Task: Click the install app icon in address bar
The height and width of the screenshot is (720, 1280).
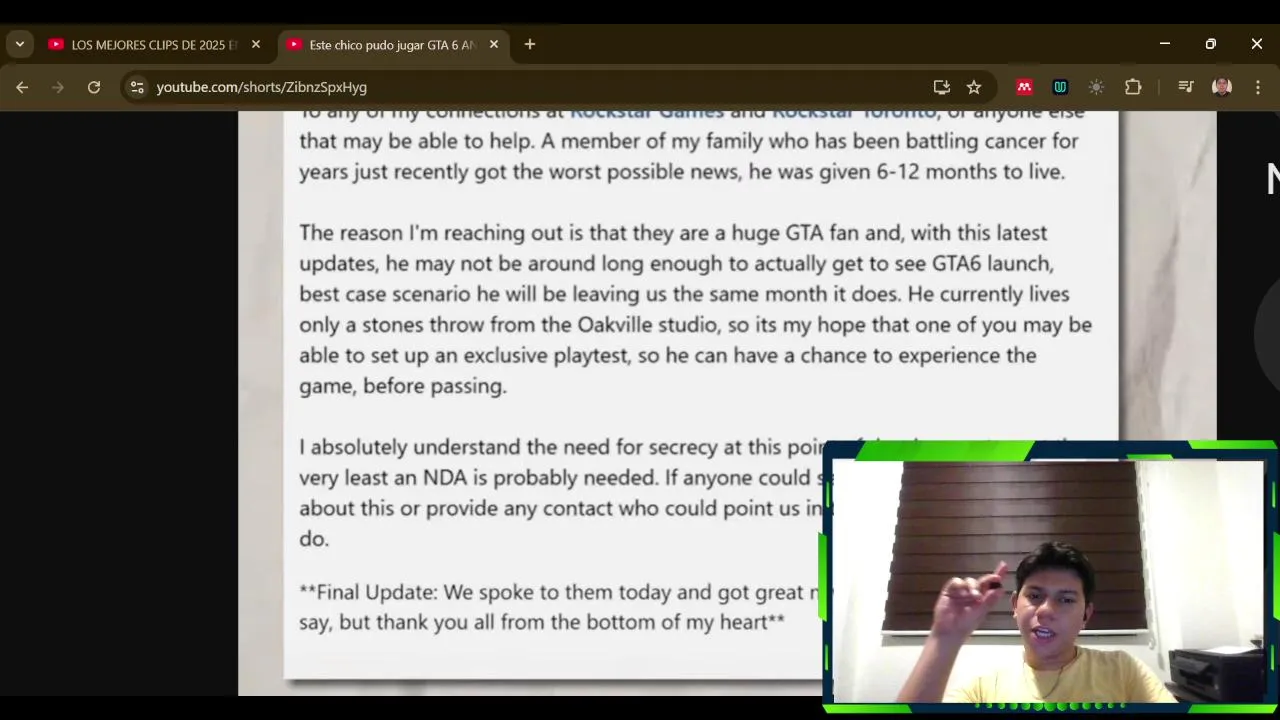Action: coord(941,87)
